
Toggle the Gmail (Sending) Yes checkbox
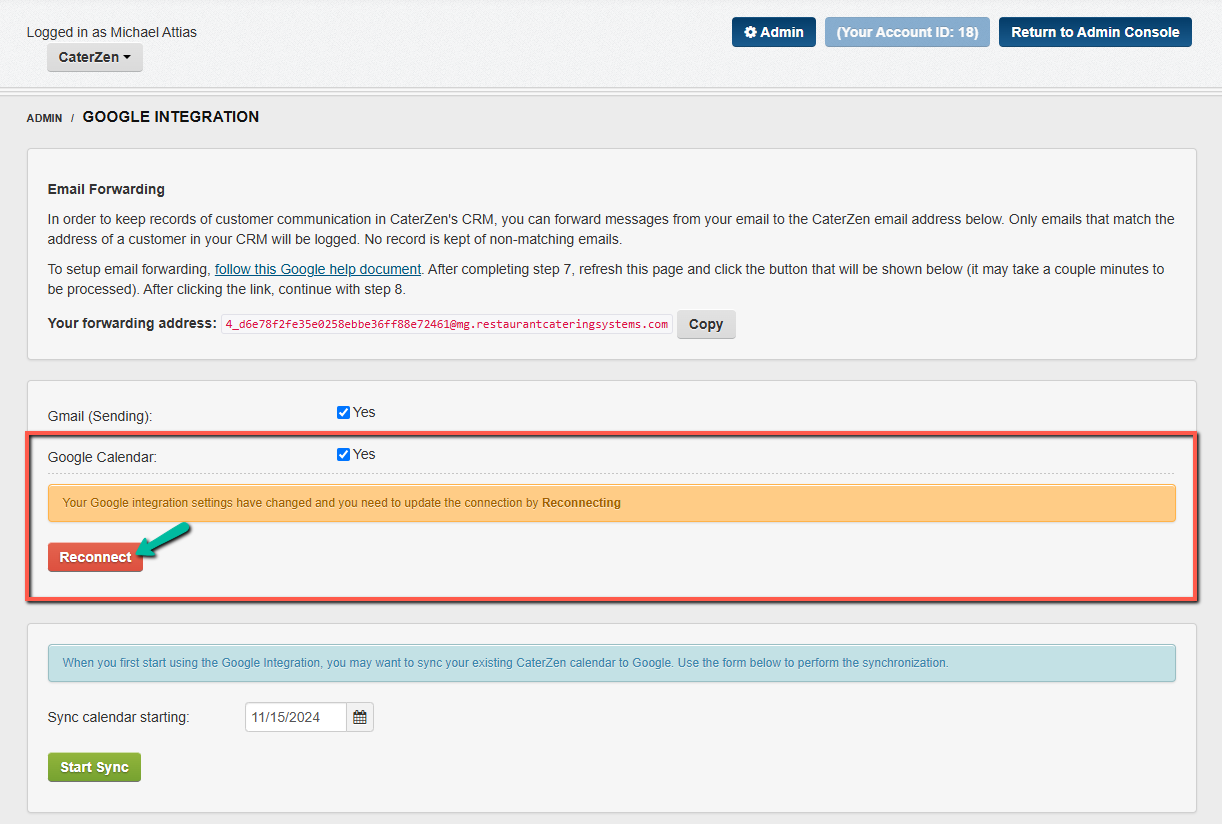pos(343,412)
